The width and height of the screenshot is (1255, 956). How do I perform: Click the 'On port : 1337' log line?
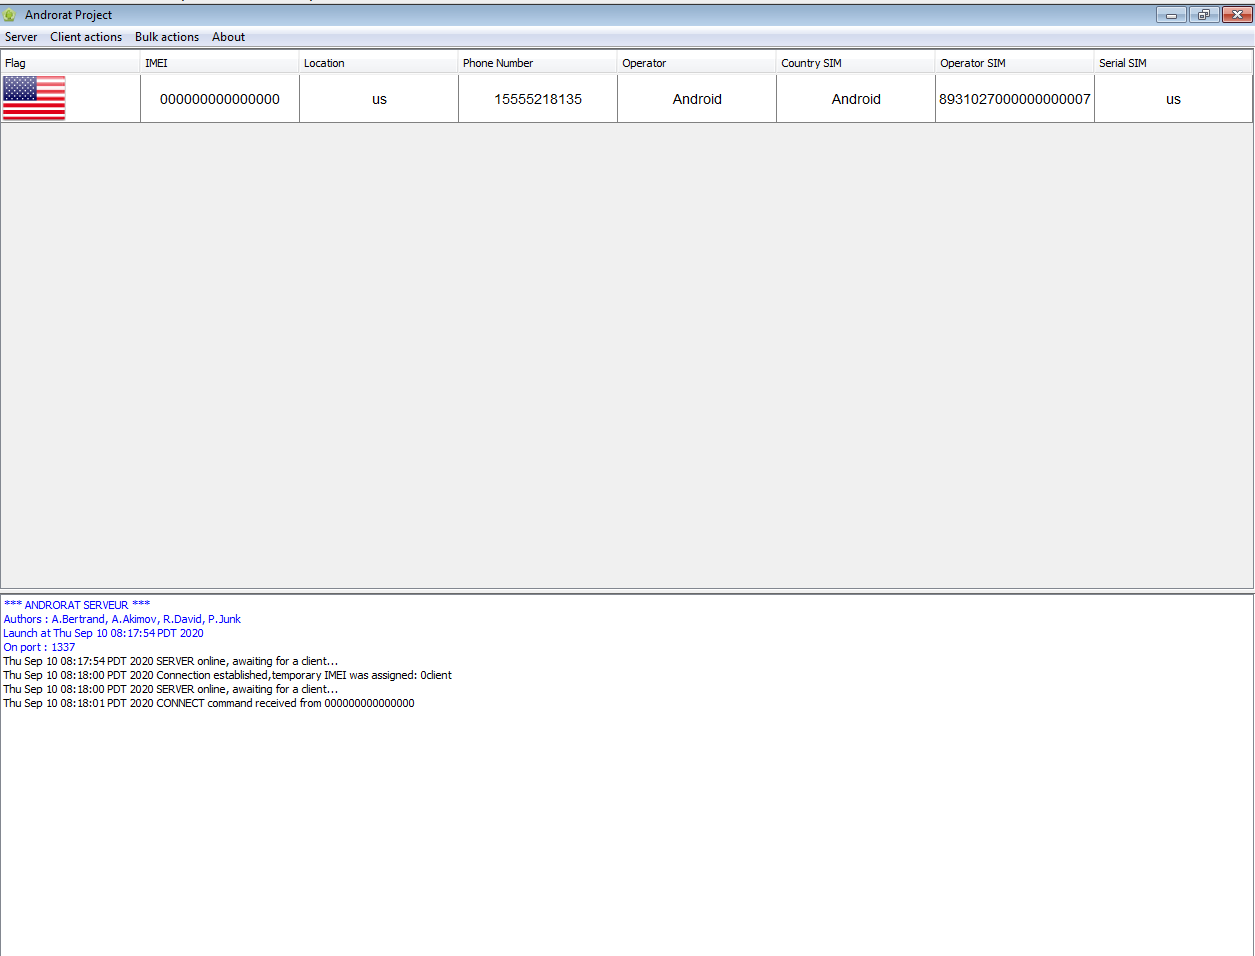[39, 647]
